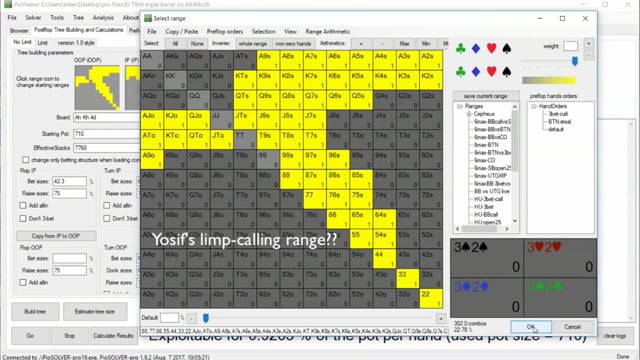Check Don't 3bet under Turn IP
Screen dimensions: 640x360
(107, 218)
